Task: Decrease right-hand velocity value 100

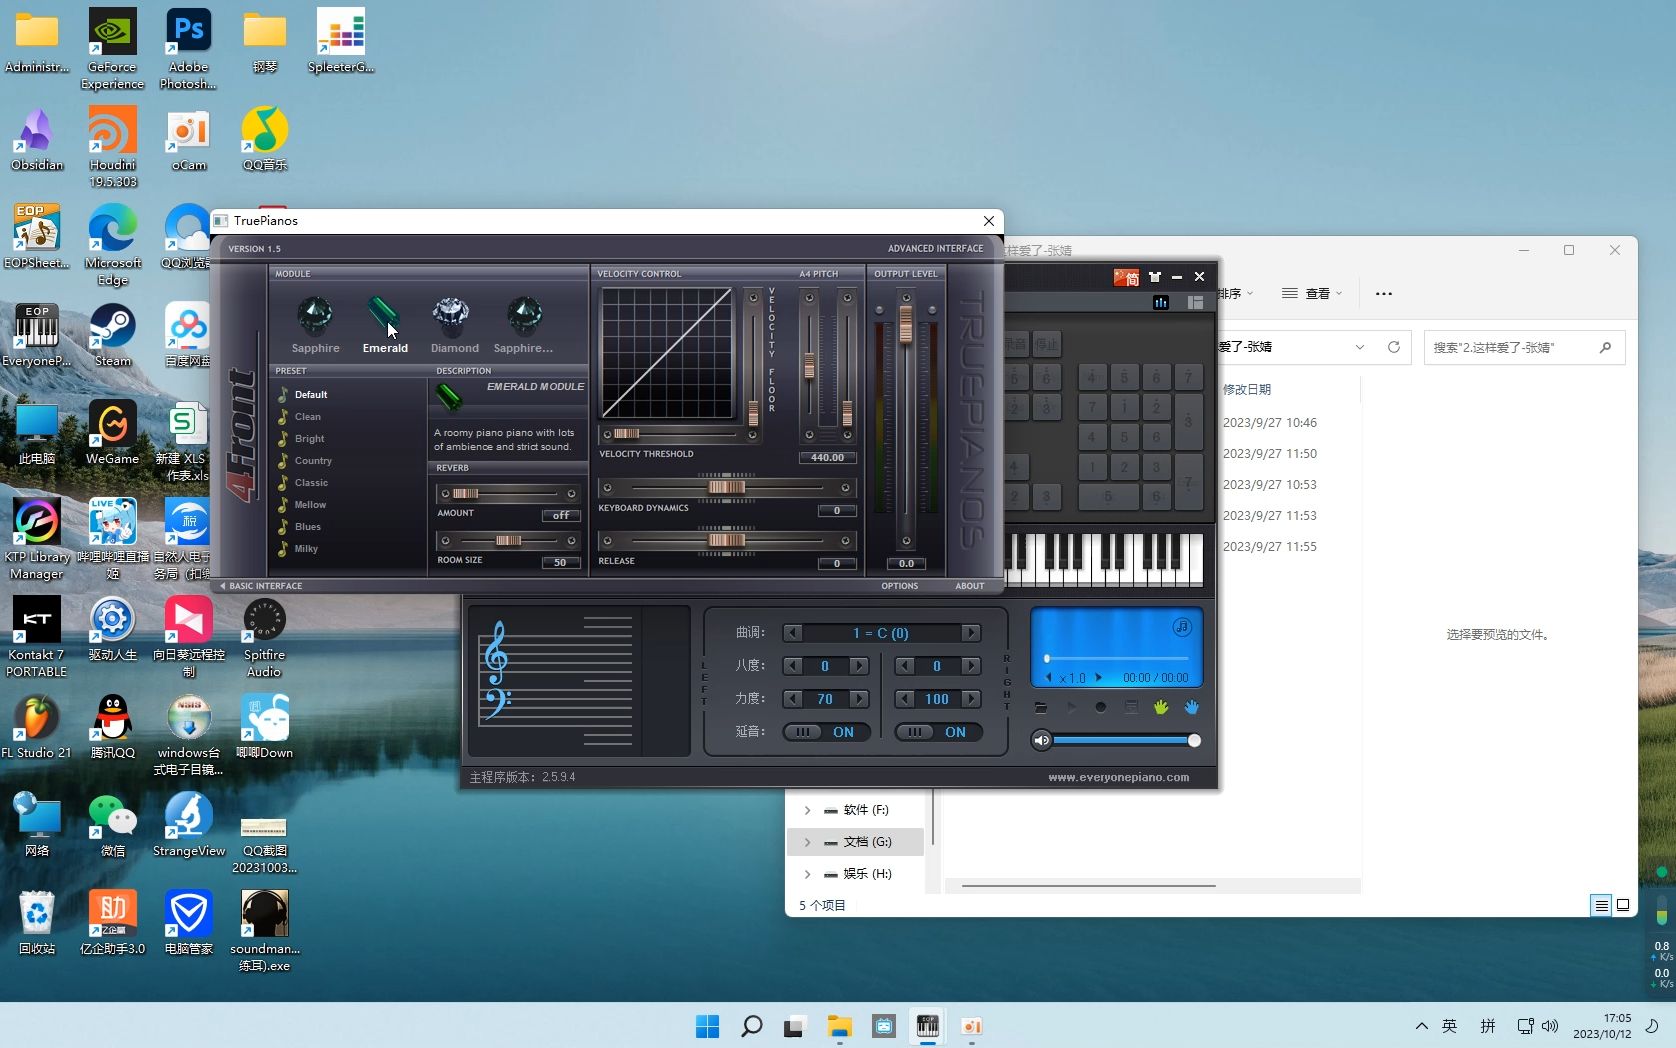Action: (x=905, y=699)
